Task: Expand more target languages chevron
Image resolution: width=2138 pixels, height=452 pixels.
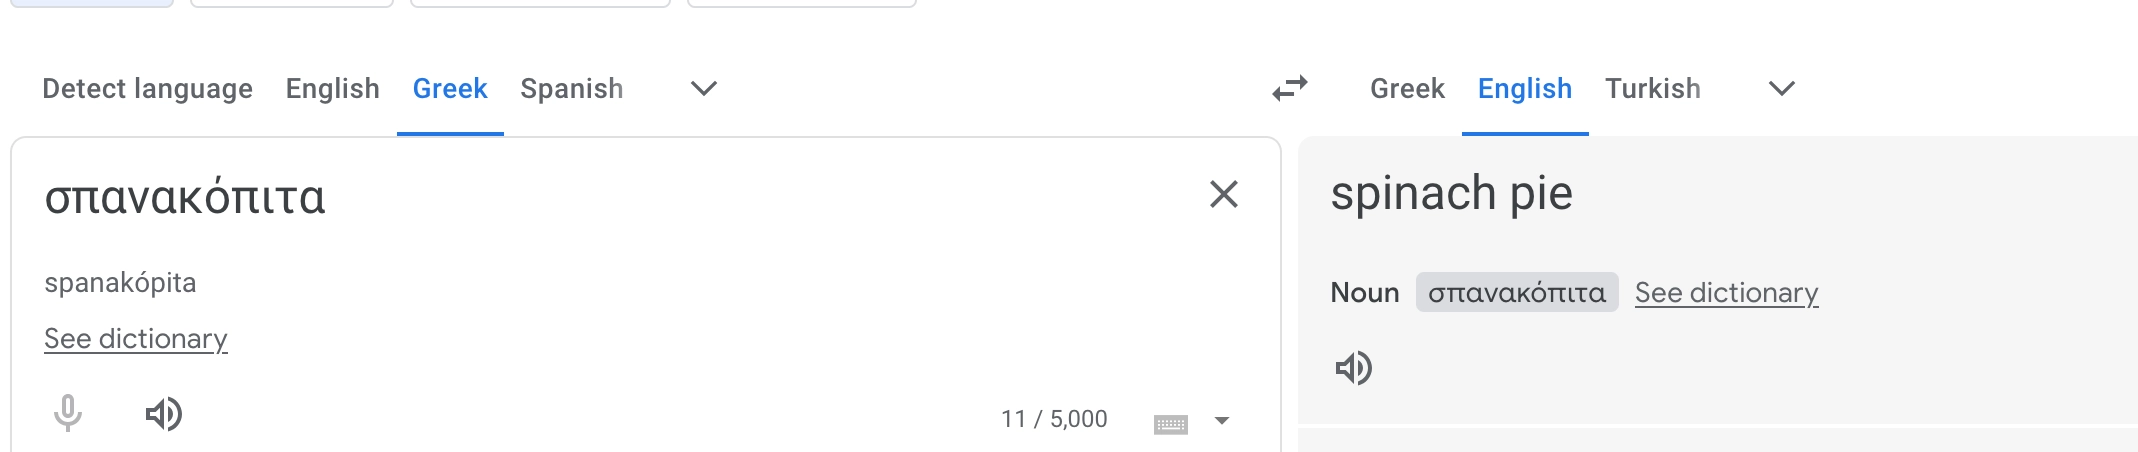Action: (x=1782, y=89)
